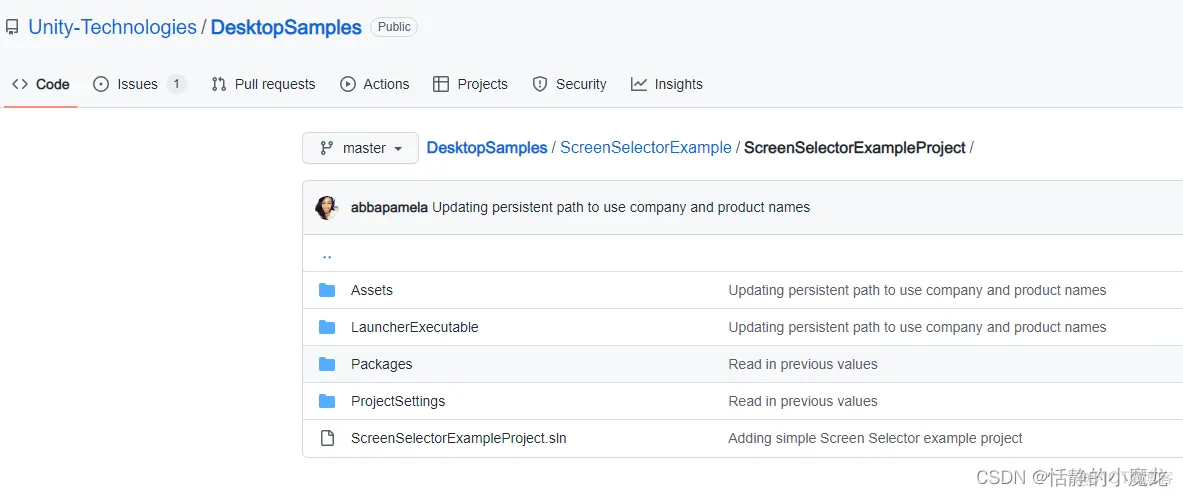Click the Issues counter badge showing 1

177,85
